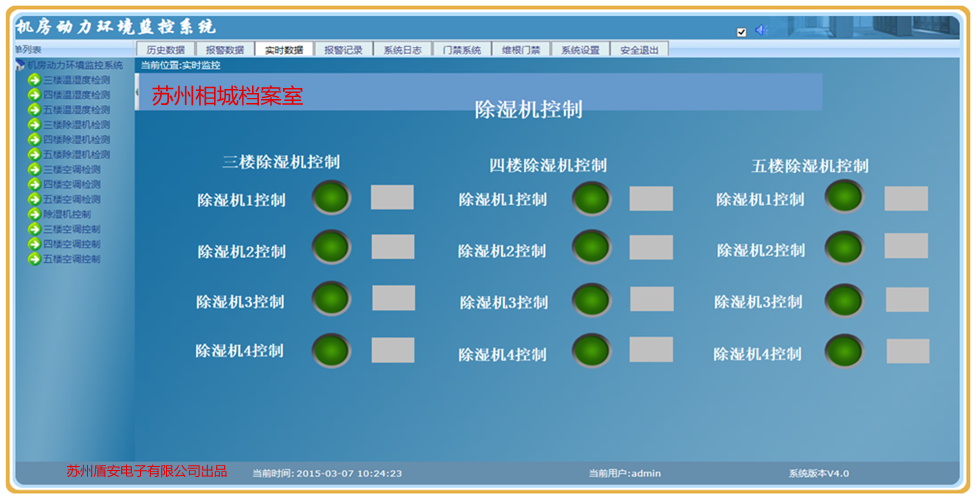978x500 pixels.
Task: Open the 系统日志 tab
Action: click(402, 50)
